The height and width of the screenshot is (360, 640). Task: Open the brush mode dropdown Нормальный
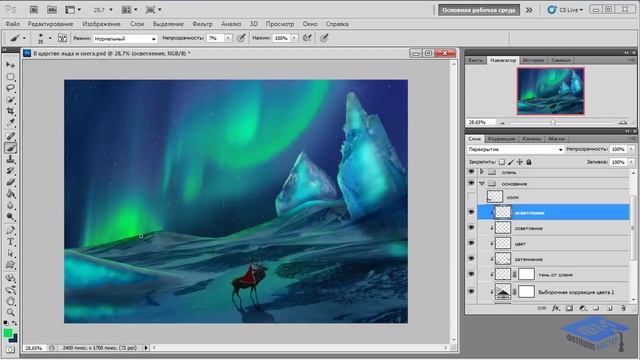[x=125, y=38]
